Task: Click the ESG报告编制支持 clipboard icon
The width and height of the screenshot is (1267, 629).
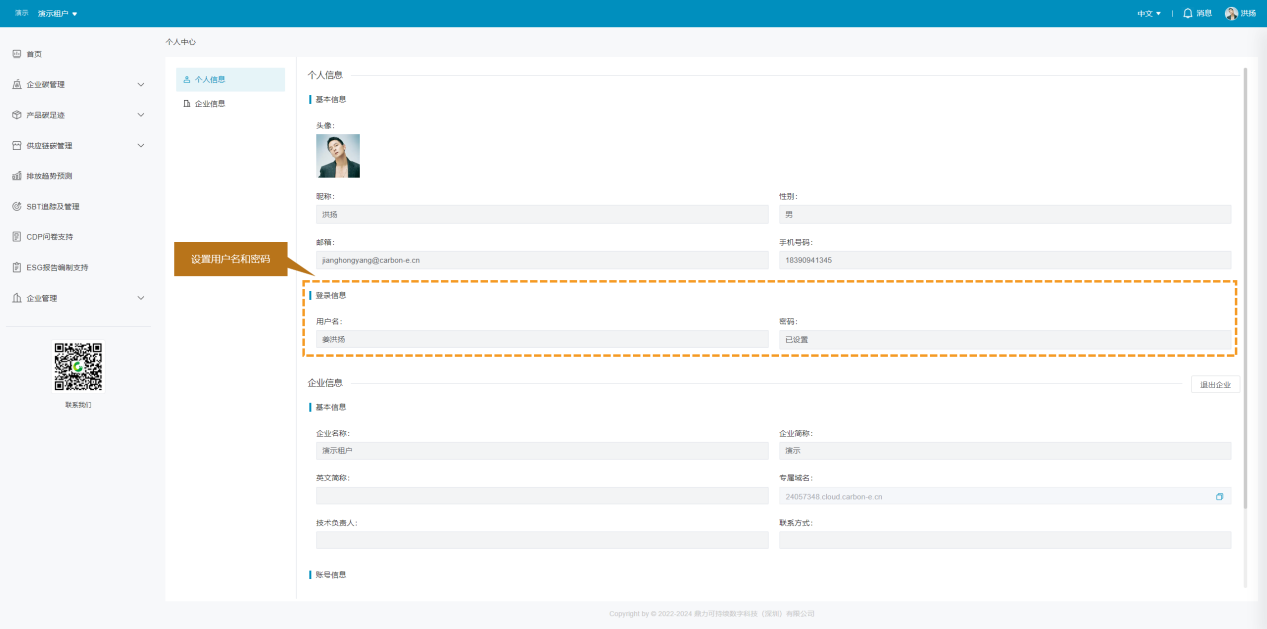Action: pyautogui.click(x=17, y=267)
